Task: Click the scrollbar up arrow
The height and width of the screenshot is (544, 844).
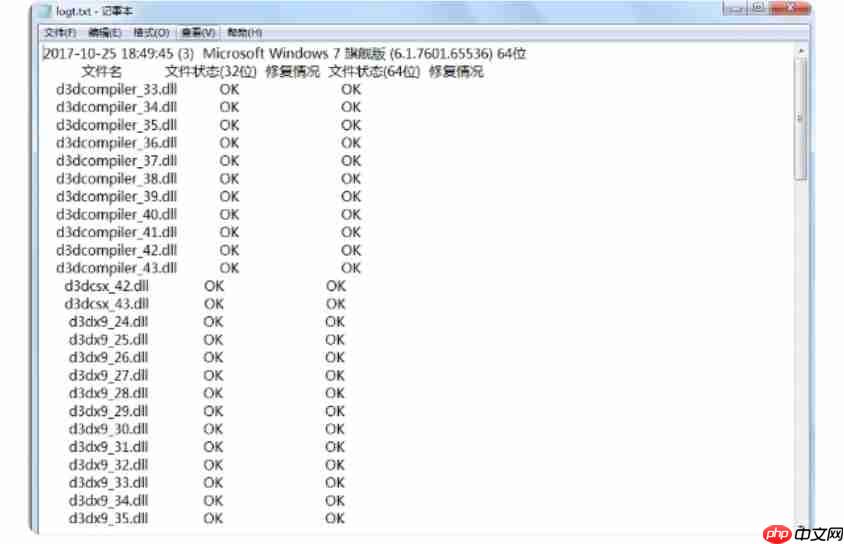Action: coord(801,51)
